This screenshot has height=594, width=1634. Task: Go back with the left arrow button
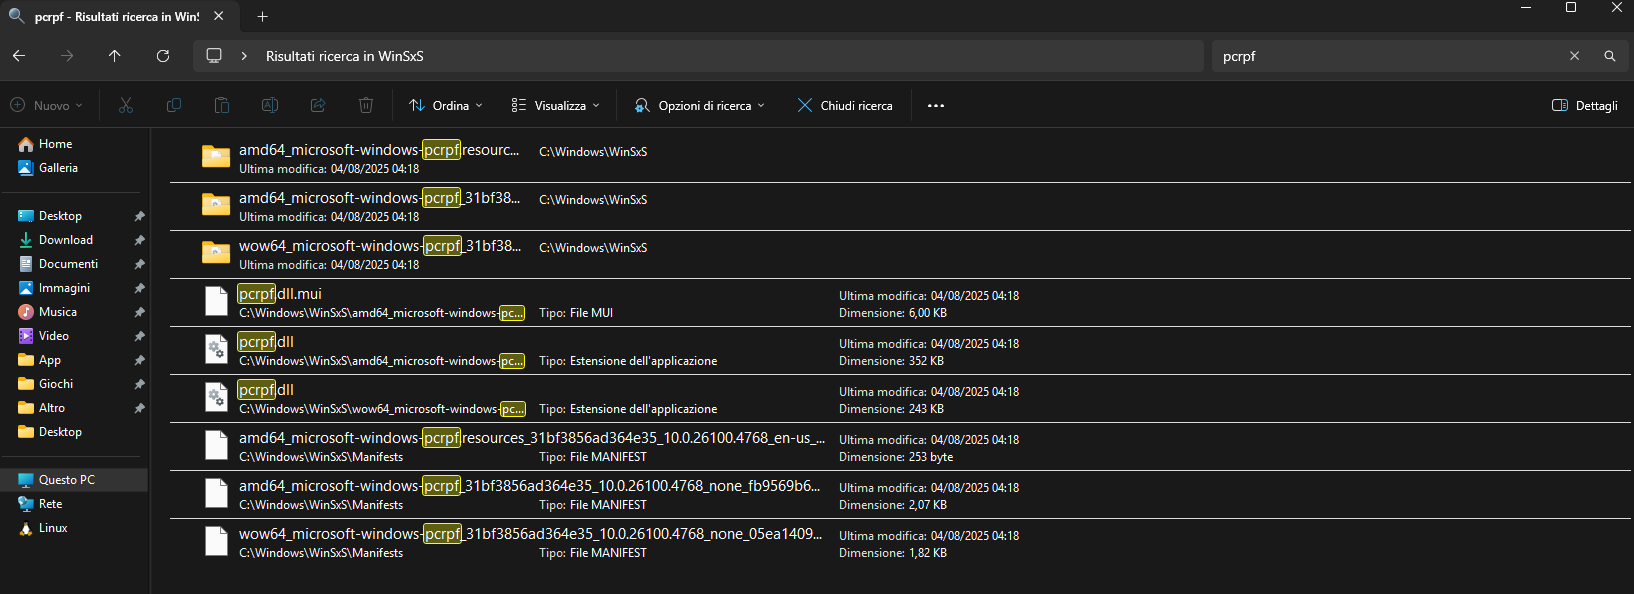[19, 56]
